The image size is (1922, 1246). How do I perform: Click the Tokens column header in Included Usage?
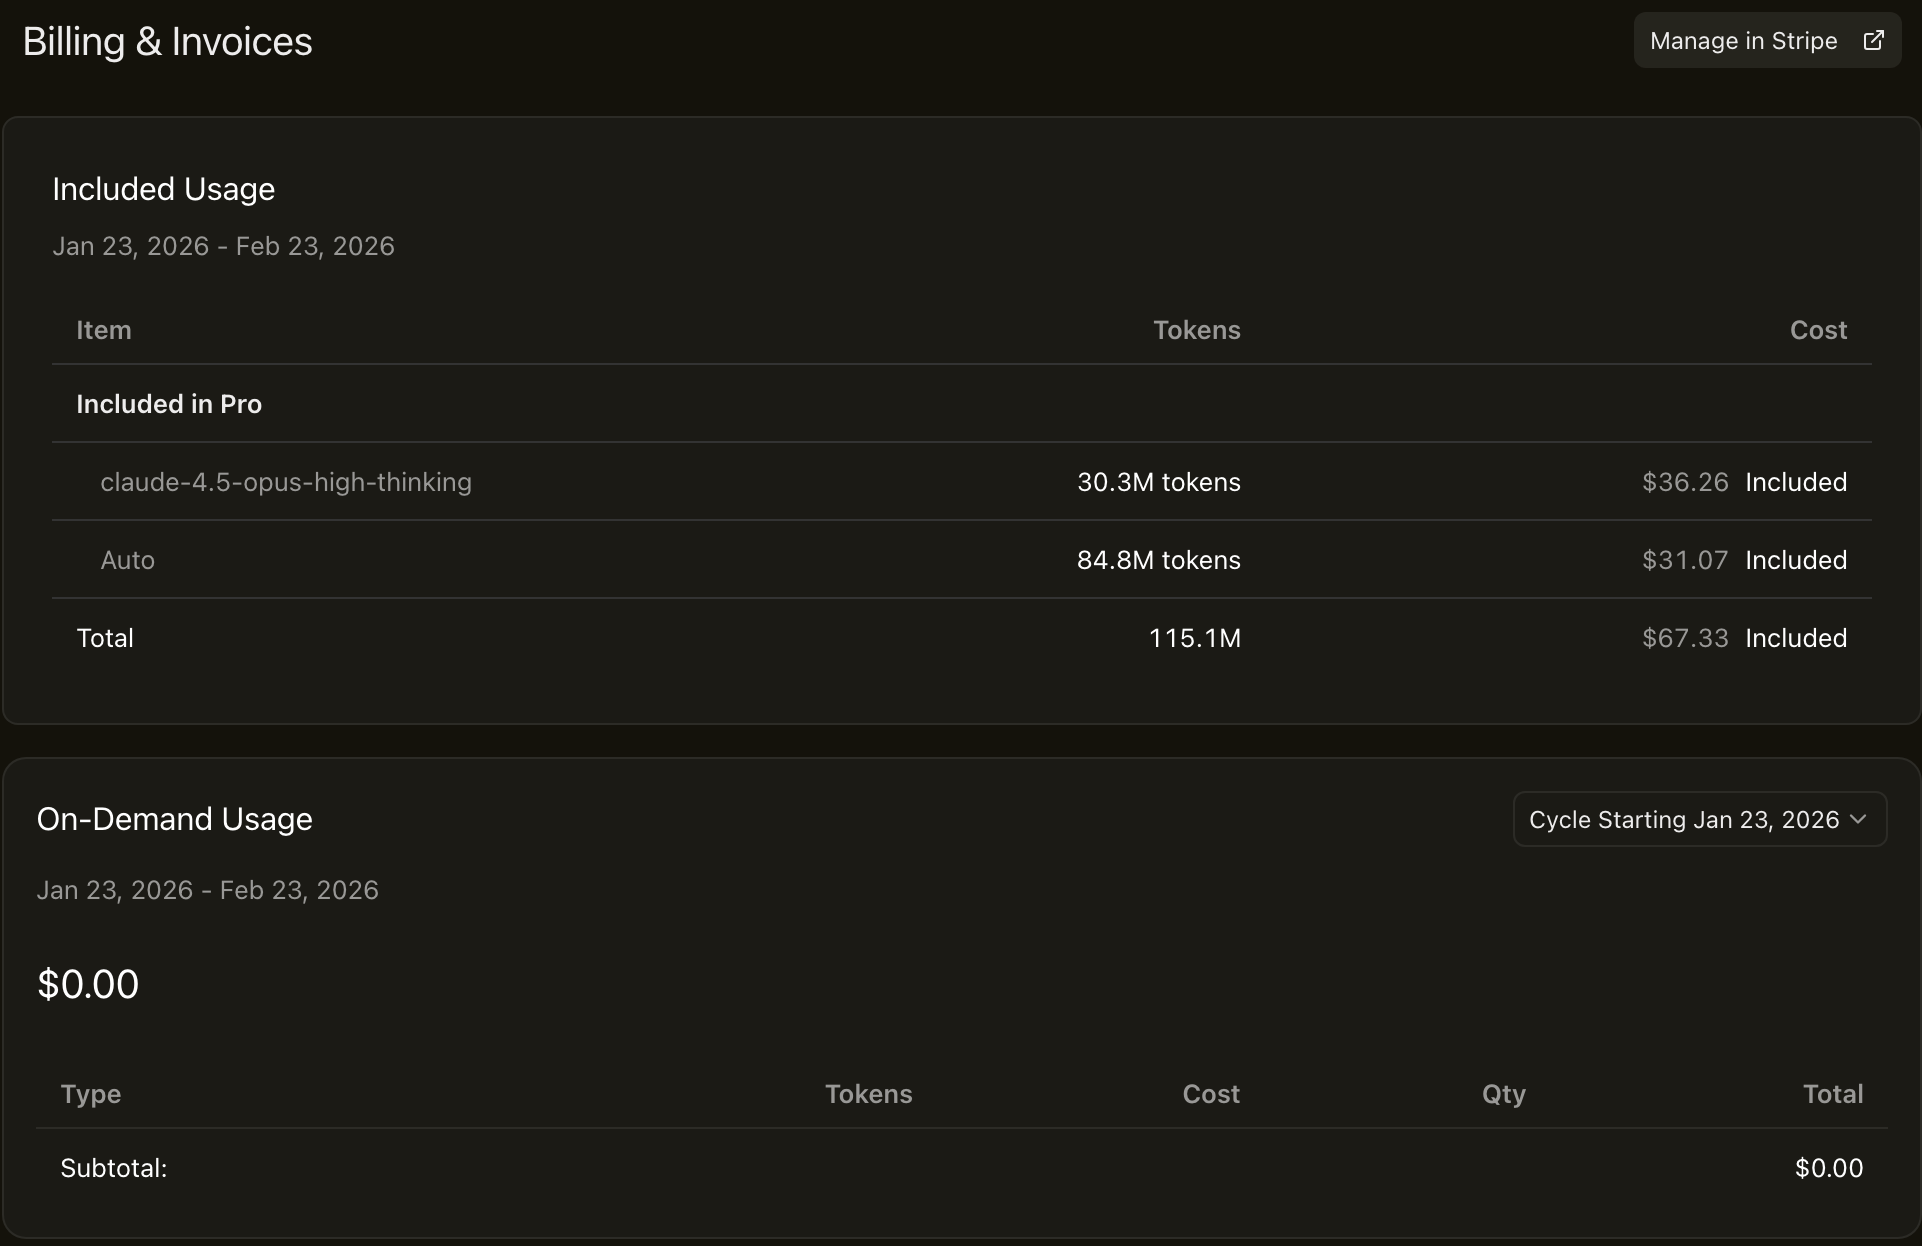(1196, 331)
